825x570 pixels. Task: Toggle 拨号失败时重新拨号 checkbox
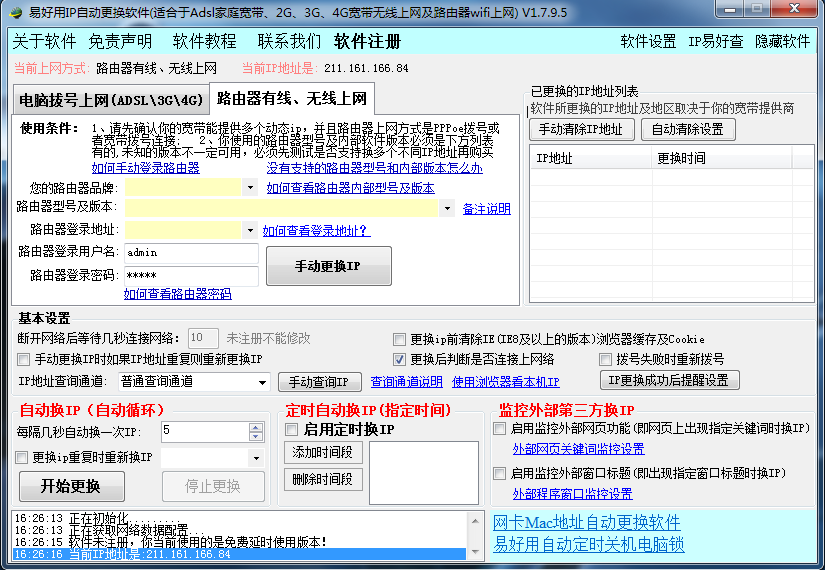[x=606, y=359]
